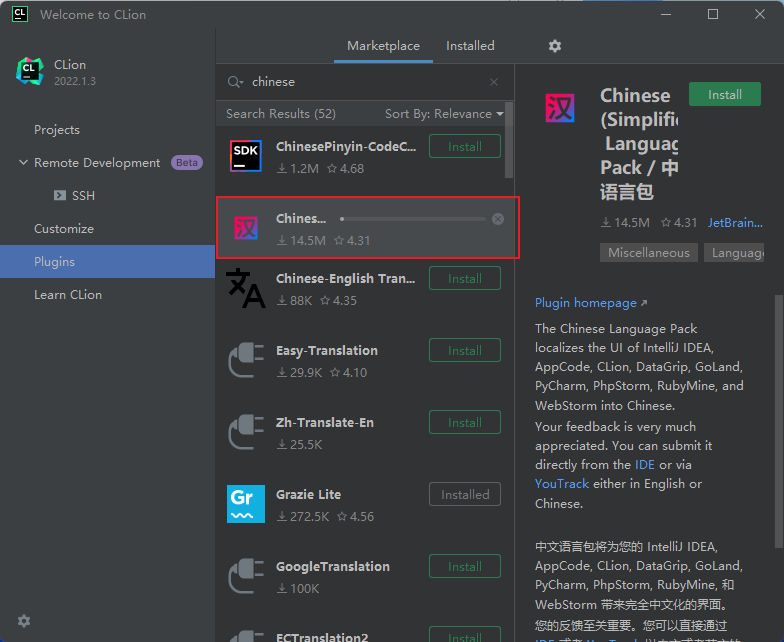
Task: Click the Chinese pack download progress bar
Action: 412,219
